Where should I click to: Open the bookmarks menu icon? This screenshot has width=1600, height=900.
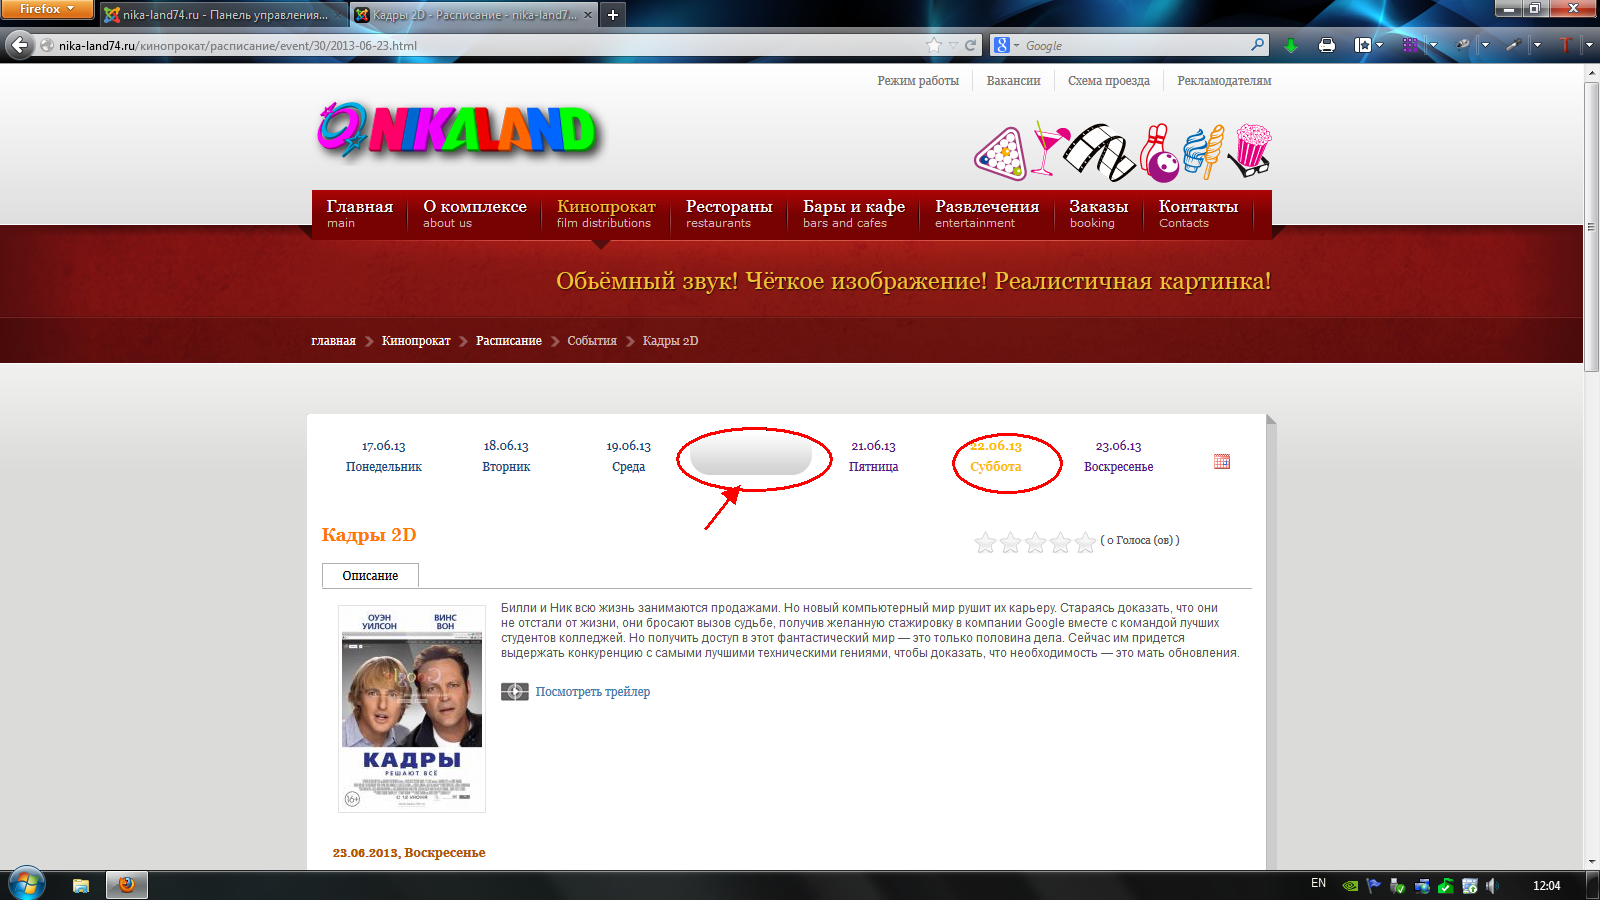pos(1362,45)
